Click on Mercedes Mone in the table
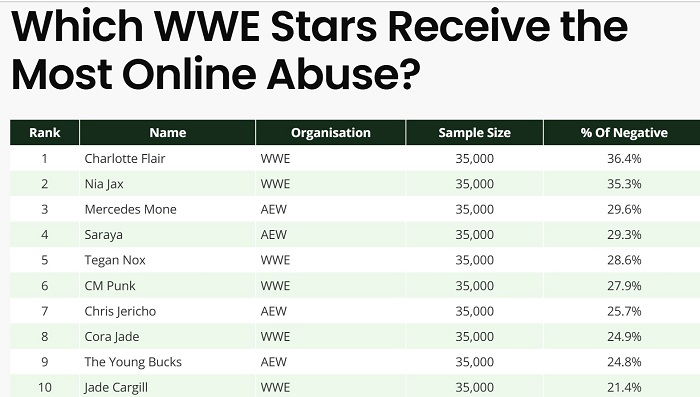Viewport: 700px width, 397px height. pyautogui.click(x=130, y=209)
